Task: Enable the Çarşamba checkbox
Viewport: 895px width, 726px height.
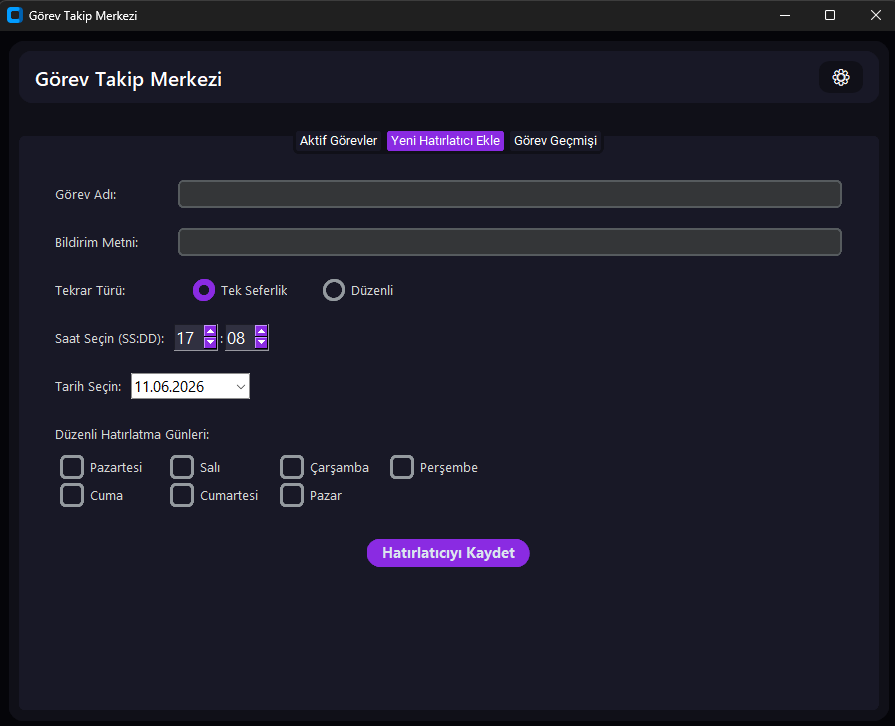Action: click(x=292, y=467)
